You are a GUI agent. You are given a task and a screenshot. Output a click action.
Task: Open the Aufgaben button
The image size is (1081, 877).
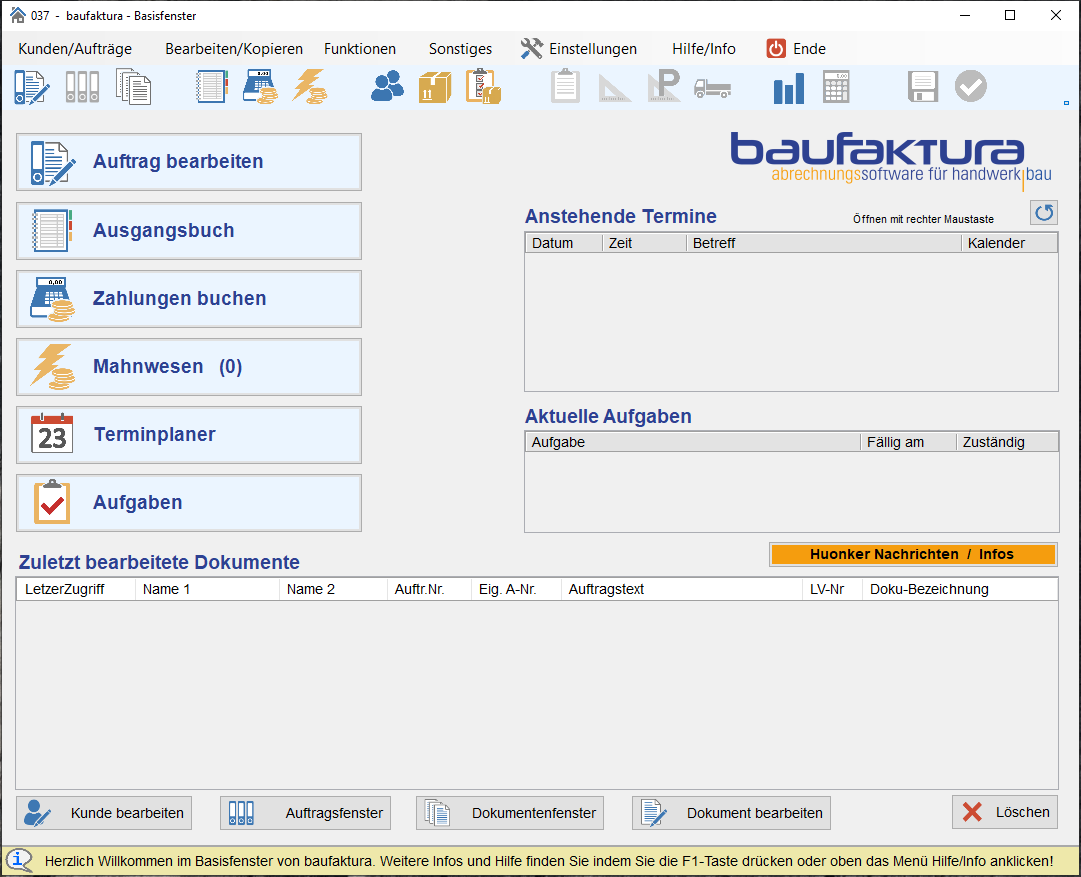tap(189, 503)
